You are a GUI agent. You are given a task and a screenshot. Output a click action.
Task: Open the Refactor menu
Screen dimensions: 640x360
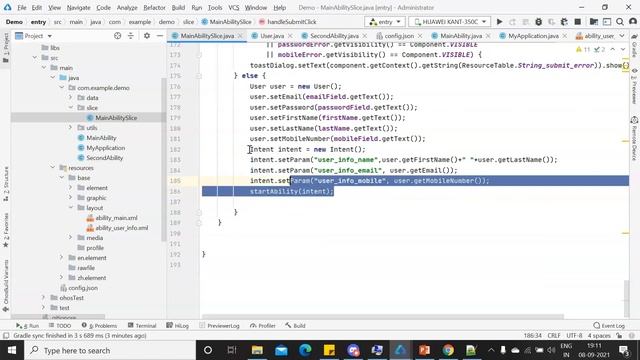[x=154, y=7]
